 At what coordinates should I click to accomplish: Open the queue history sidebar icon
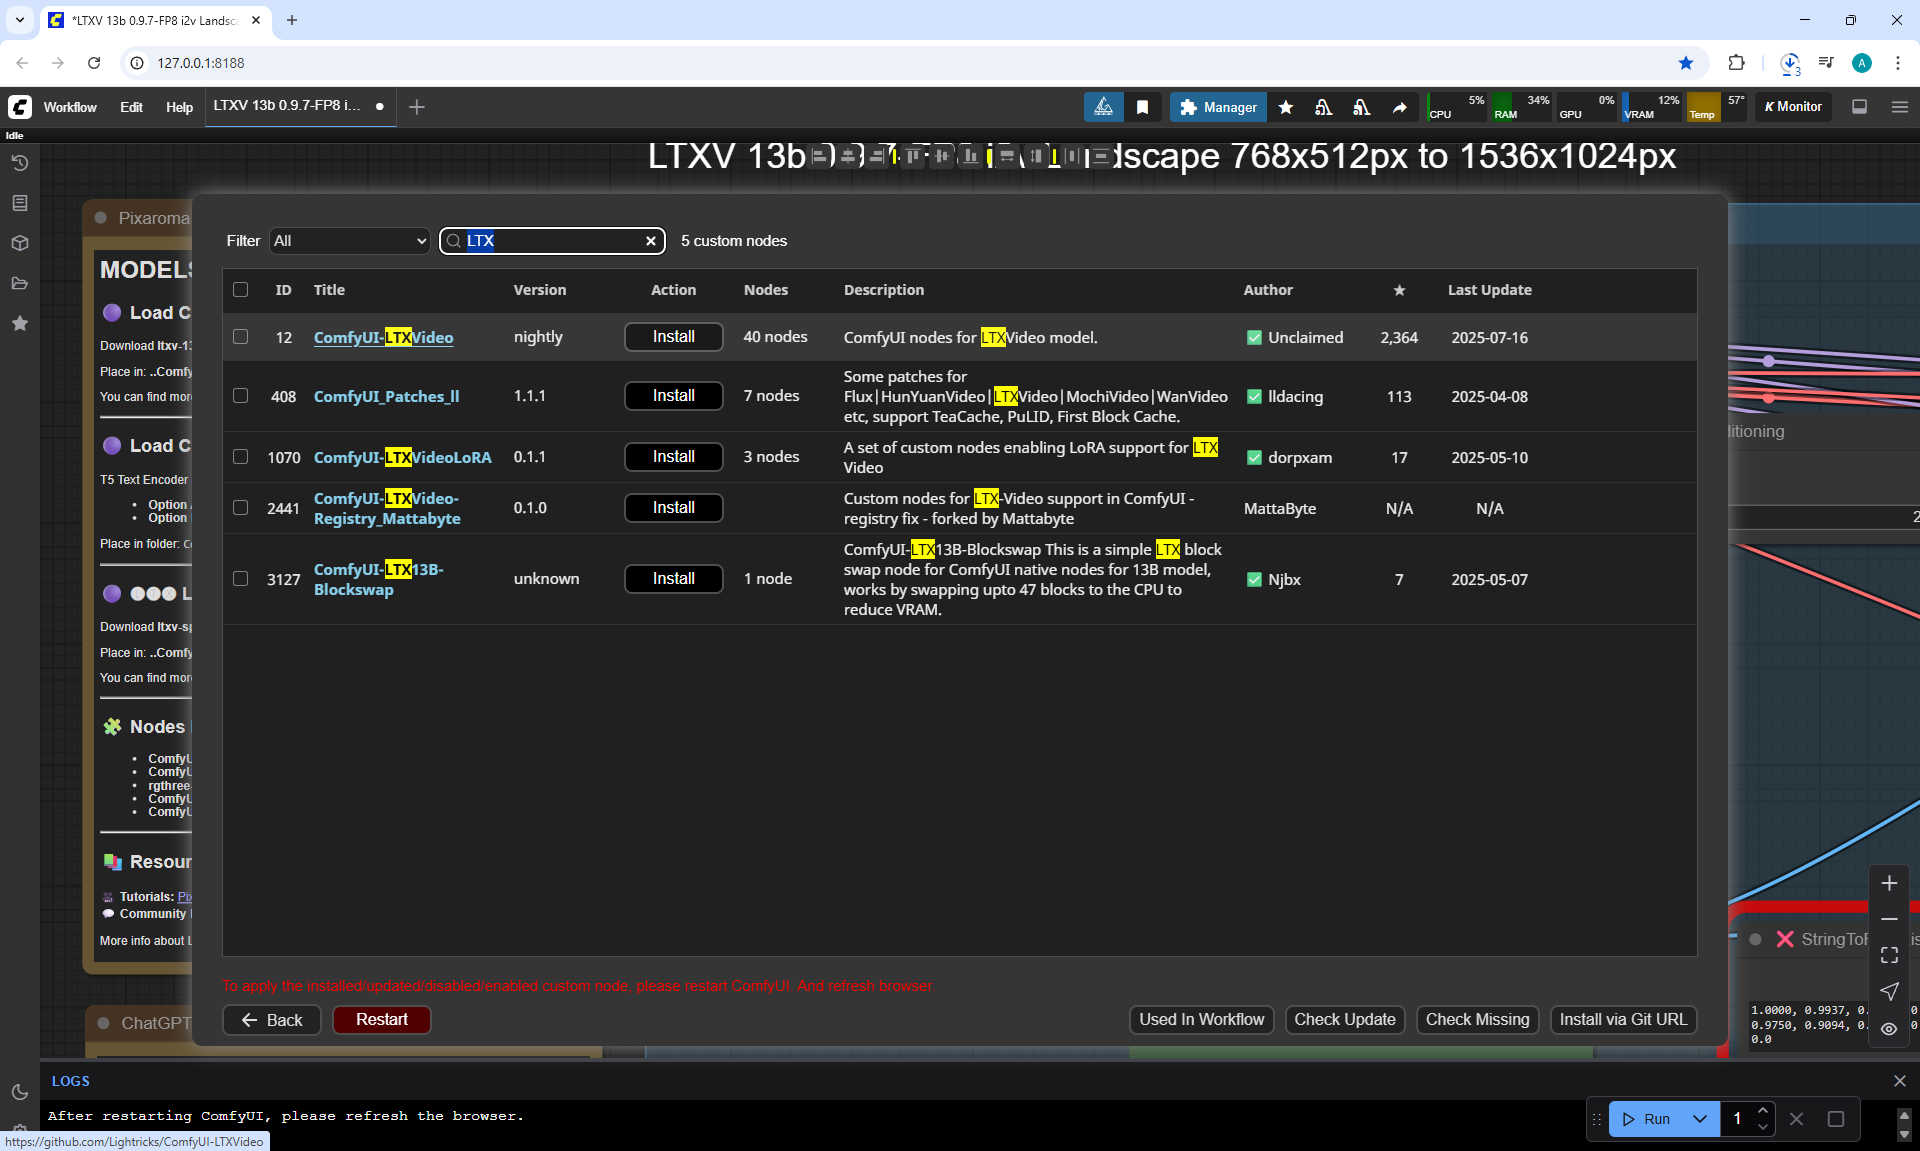click(x=19, y=163)
